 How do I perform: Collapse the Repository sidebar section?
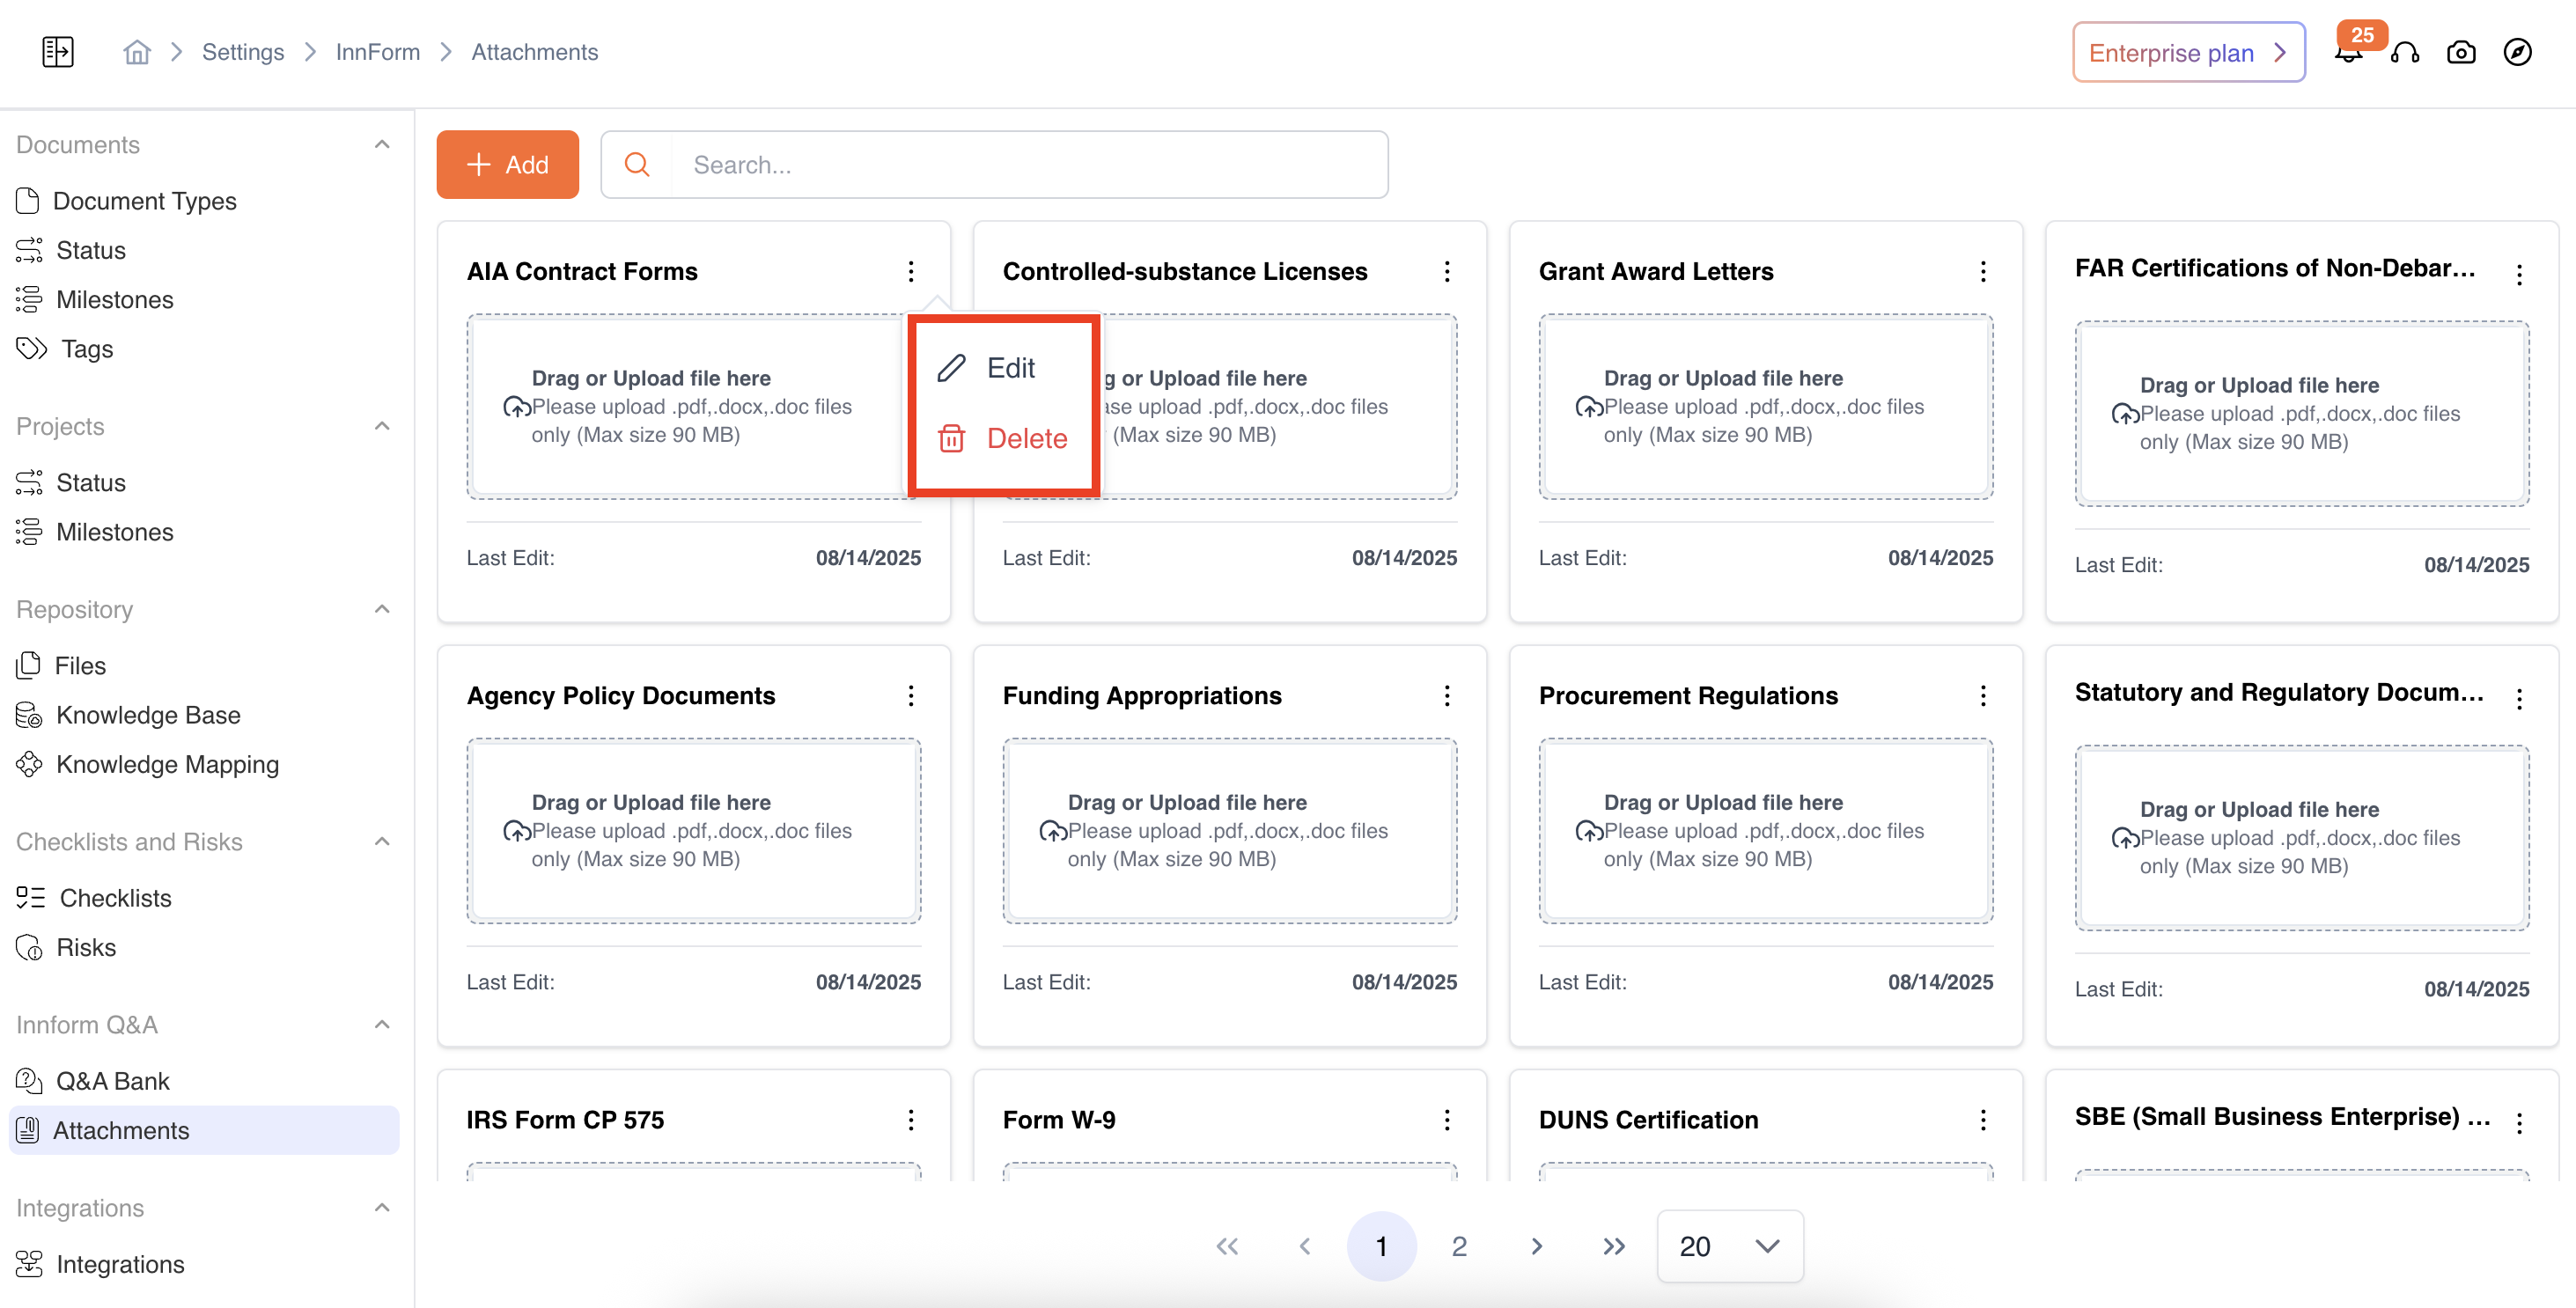pyautogui.click(x=382, y=609)
